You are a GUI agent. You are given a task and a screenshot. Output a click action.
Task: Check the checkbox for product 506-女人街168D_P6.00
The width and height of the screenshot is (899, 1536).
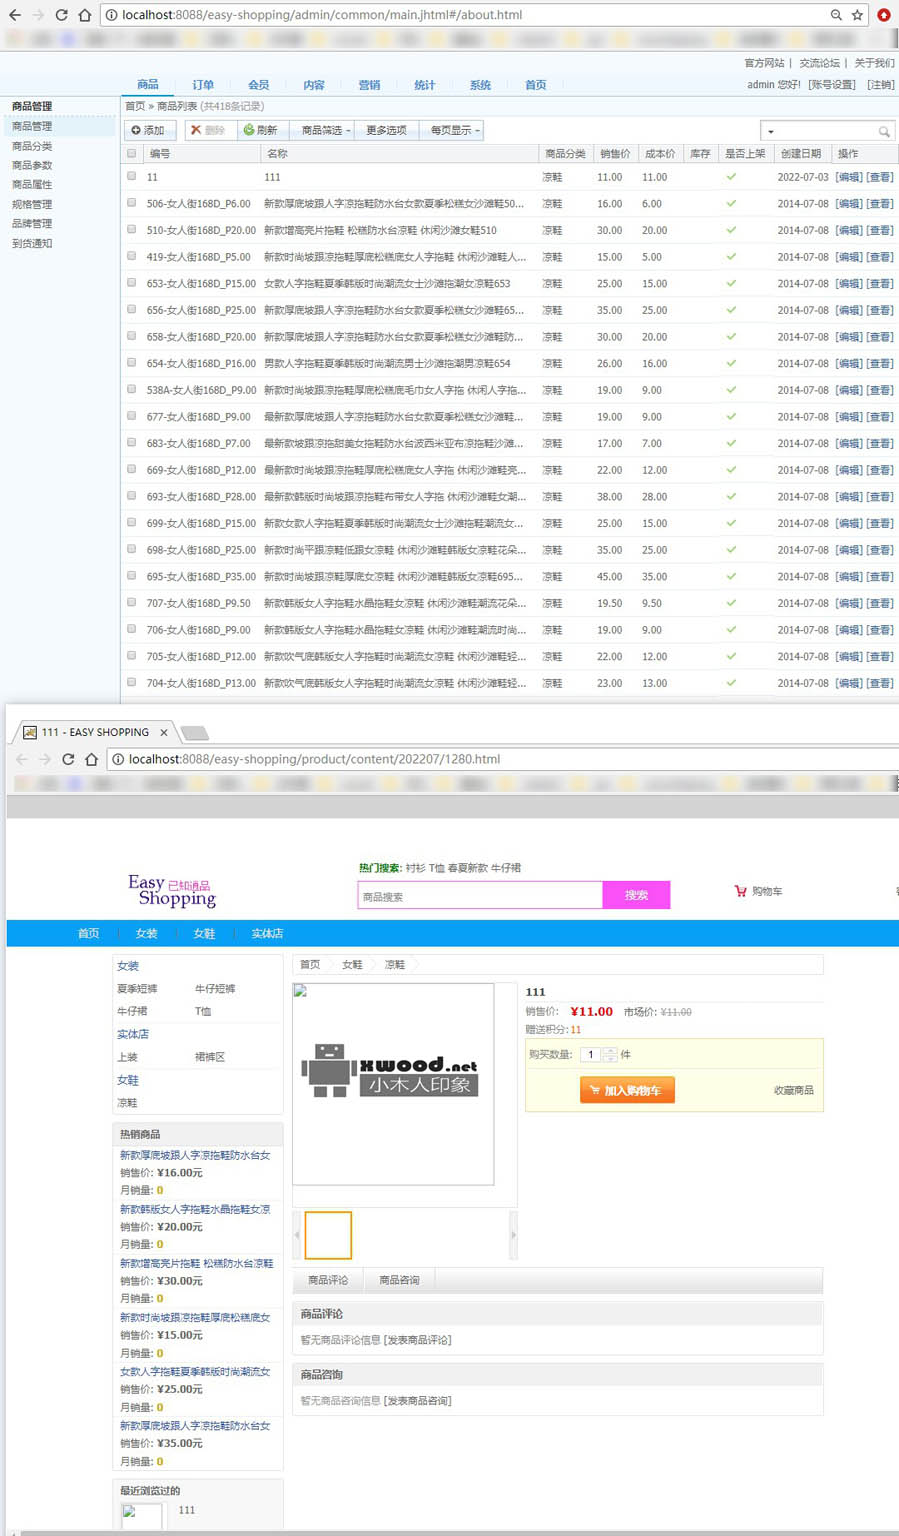[x=131, y=203]
